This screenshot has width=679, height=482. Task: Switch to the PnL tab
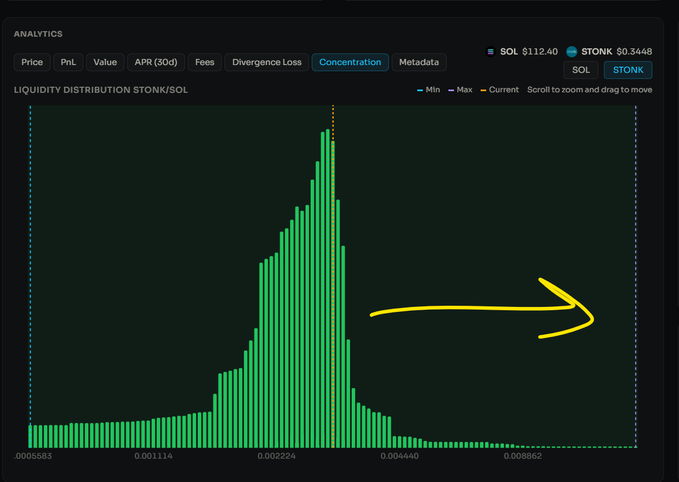(68, 62)
